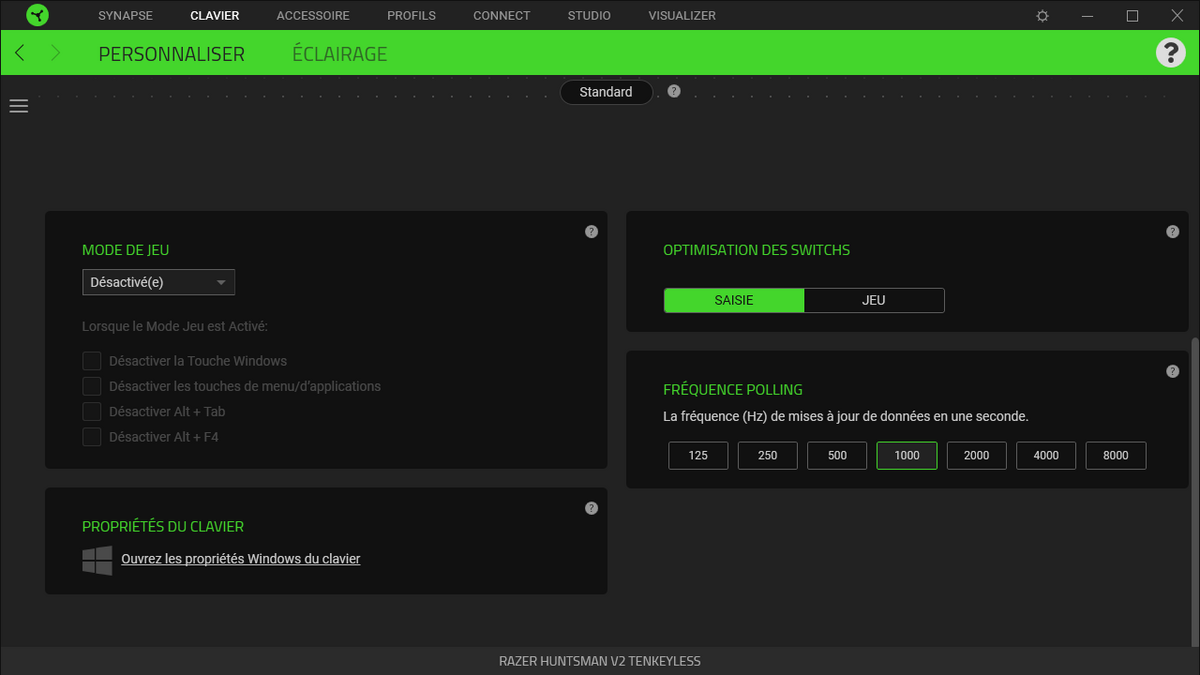Screen dimensions: 1200x675
Task: Select SAISIE switch optimization
Action: pos(734,300)
